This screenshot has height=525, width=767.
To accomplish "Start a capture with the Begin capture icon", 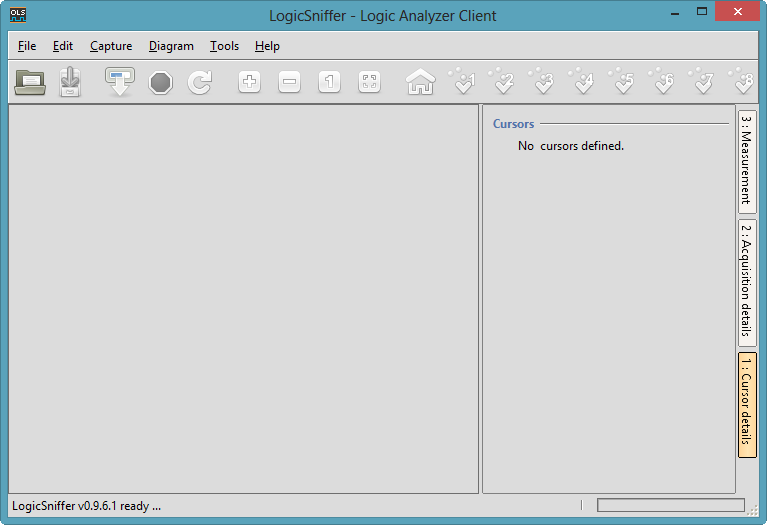I will tap(120, 82).
